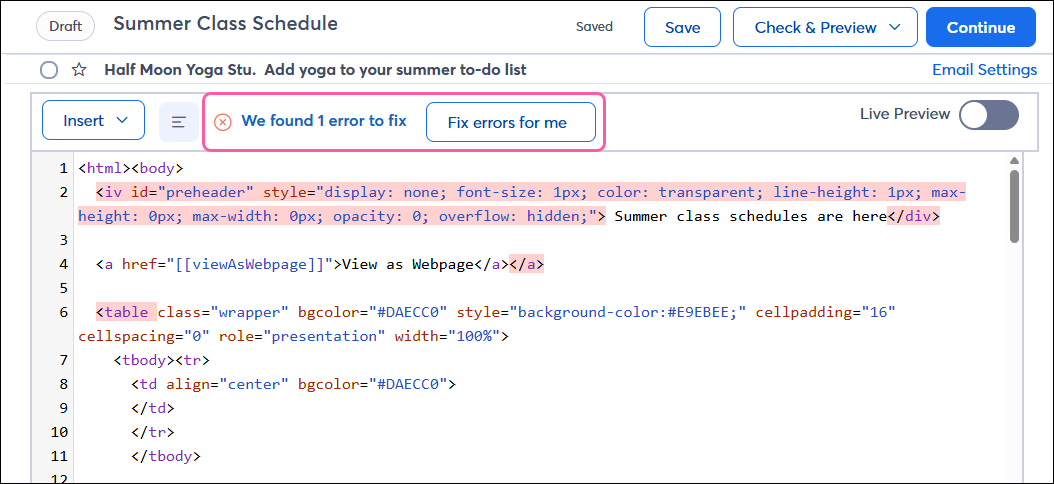This screenshot has width=1054, height=484.
Task: Toggle the Live Preview switch
Action: 989,115
